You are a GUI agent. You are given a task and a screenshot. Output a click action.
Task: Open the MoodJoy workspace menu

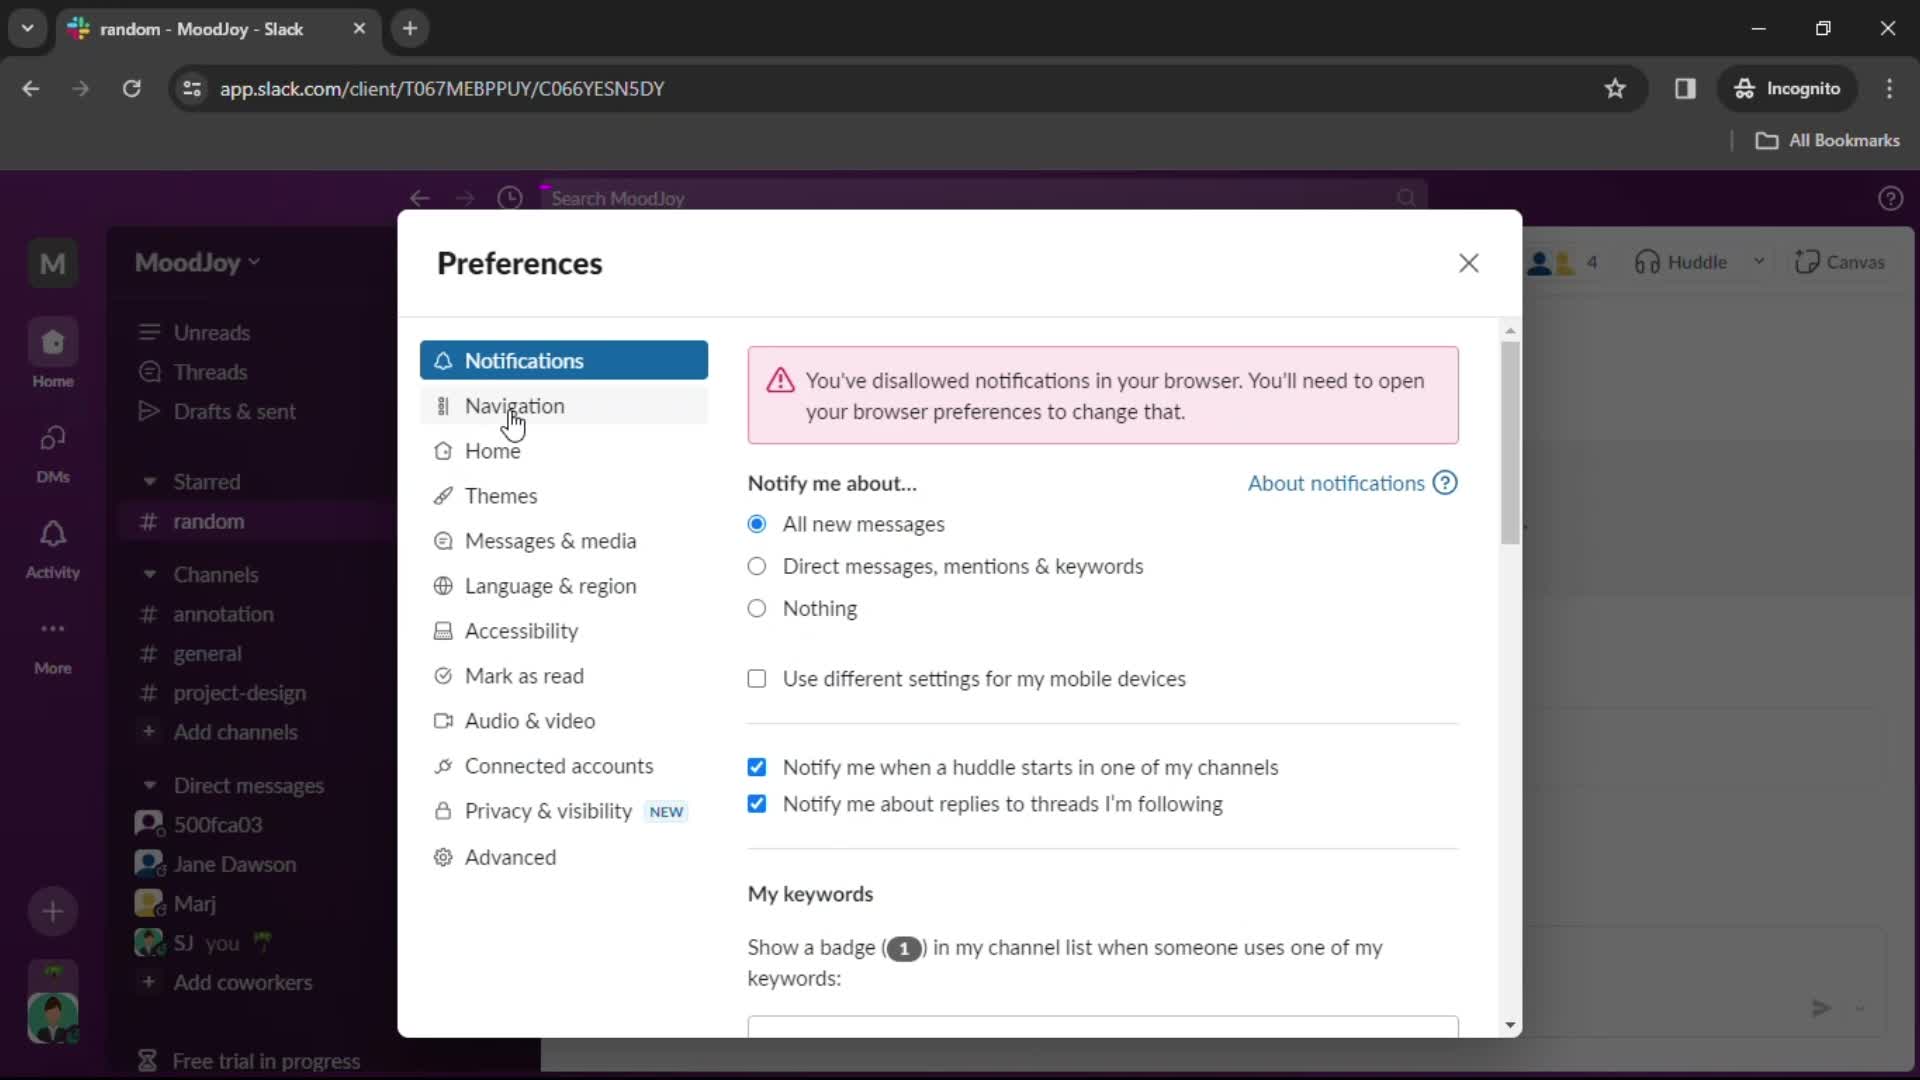pos(196,262)
